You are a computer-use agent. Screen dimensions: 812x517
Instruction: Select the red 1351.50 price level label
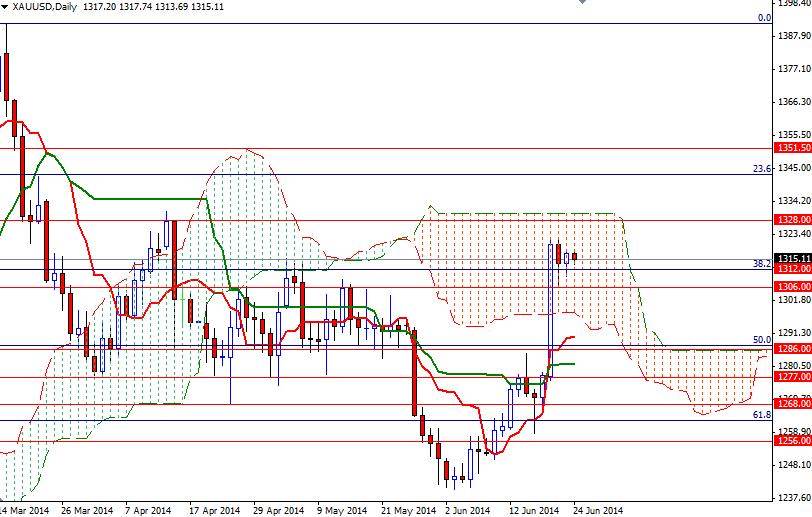coord(792,148)
